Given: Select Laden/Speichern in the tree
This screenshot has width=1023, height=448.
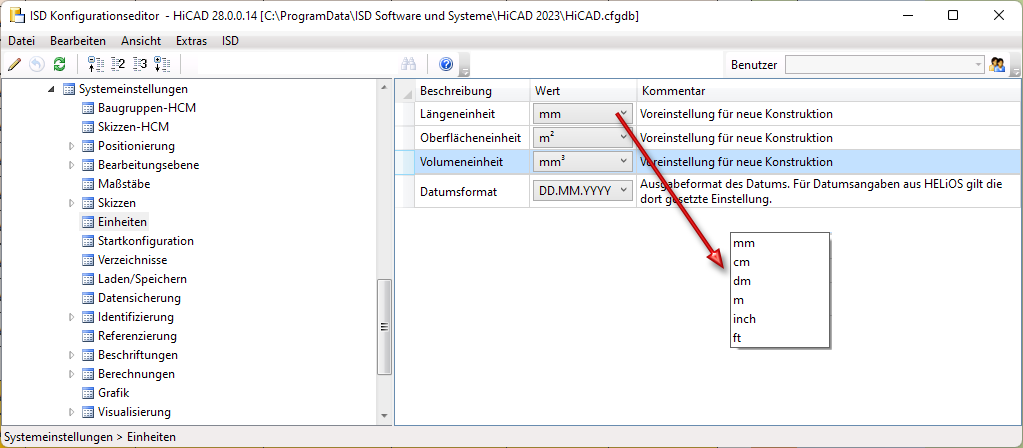Looking at the screenshot, I should (x=142, y=279).
